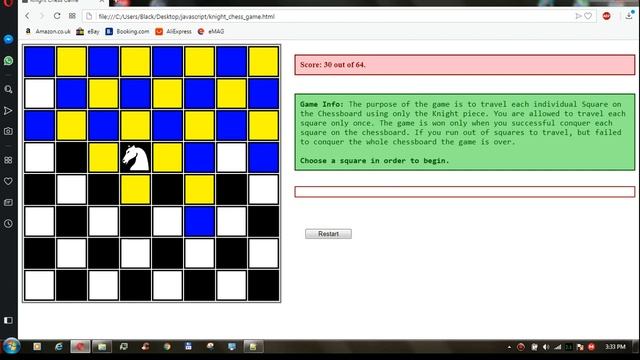Open Internet Explorer from the taskbar
The height and width of the screenshot is (360, 640).
[x=59, y=347]
